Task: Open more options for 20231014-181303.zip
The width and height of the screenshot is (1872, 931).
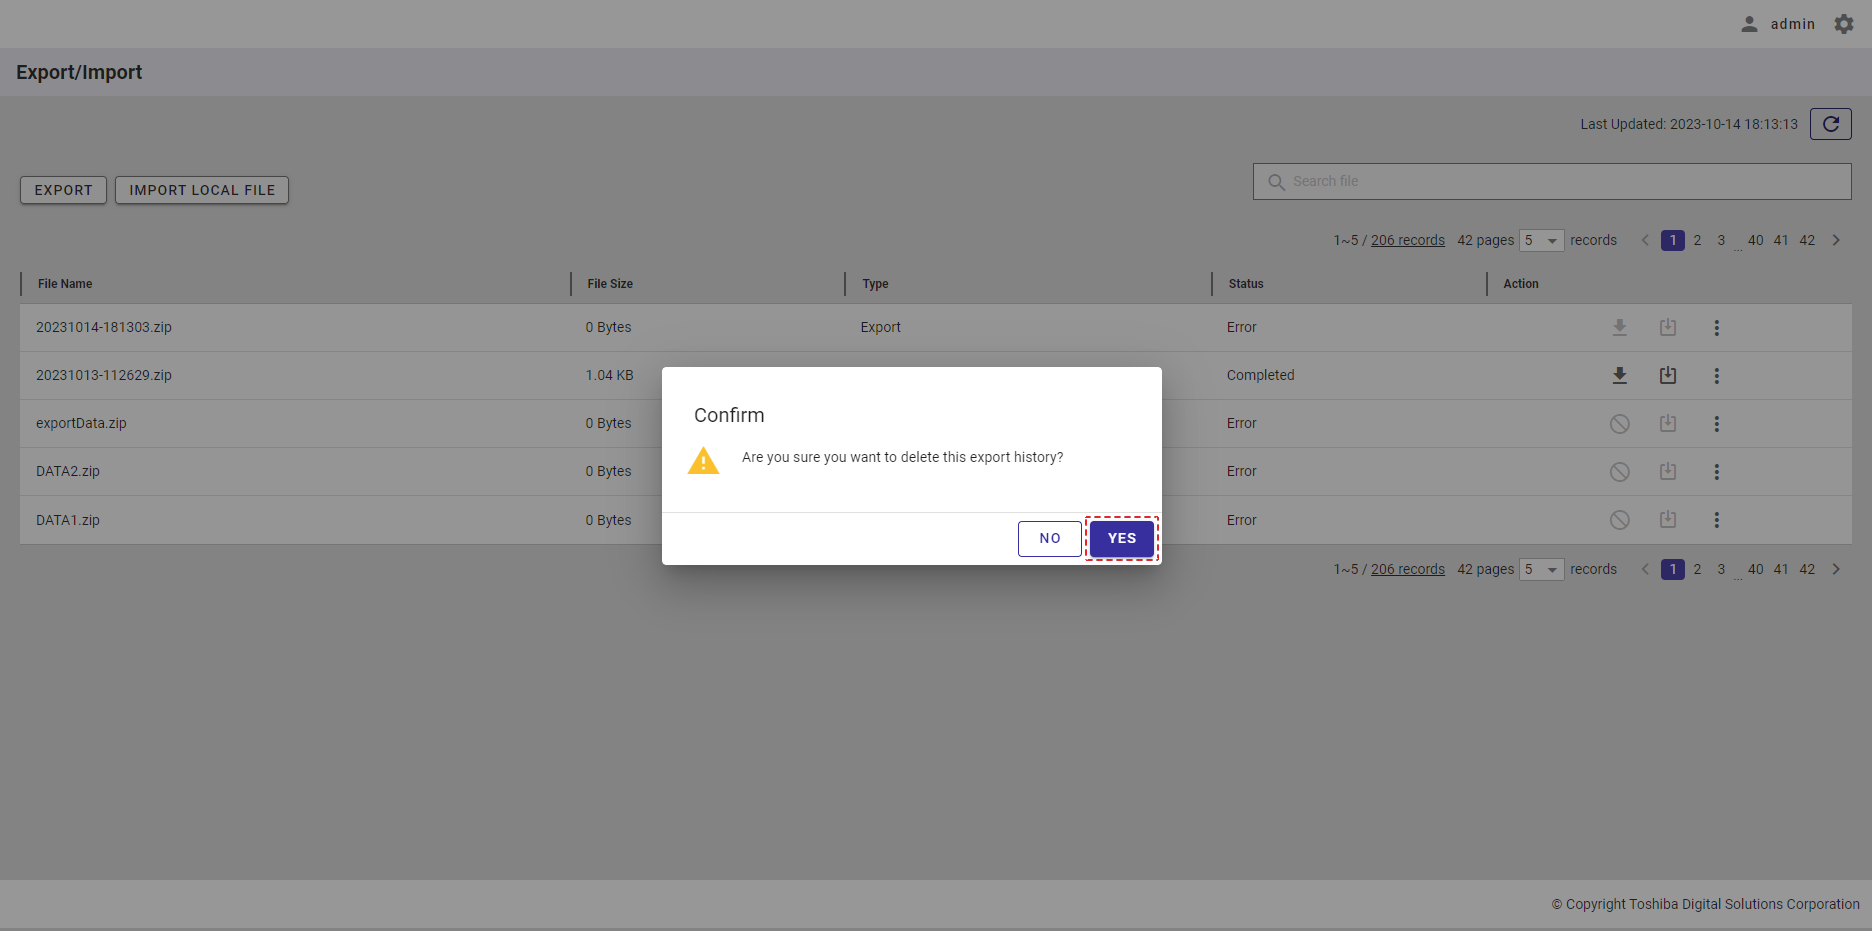Action: tap(1716, 328)
